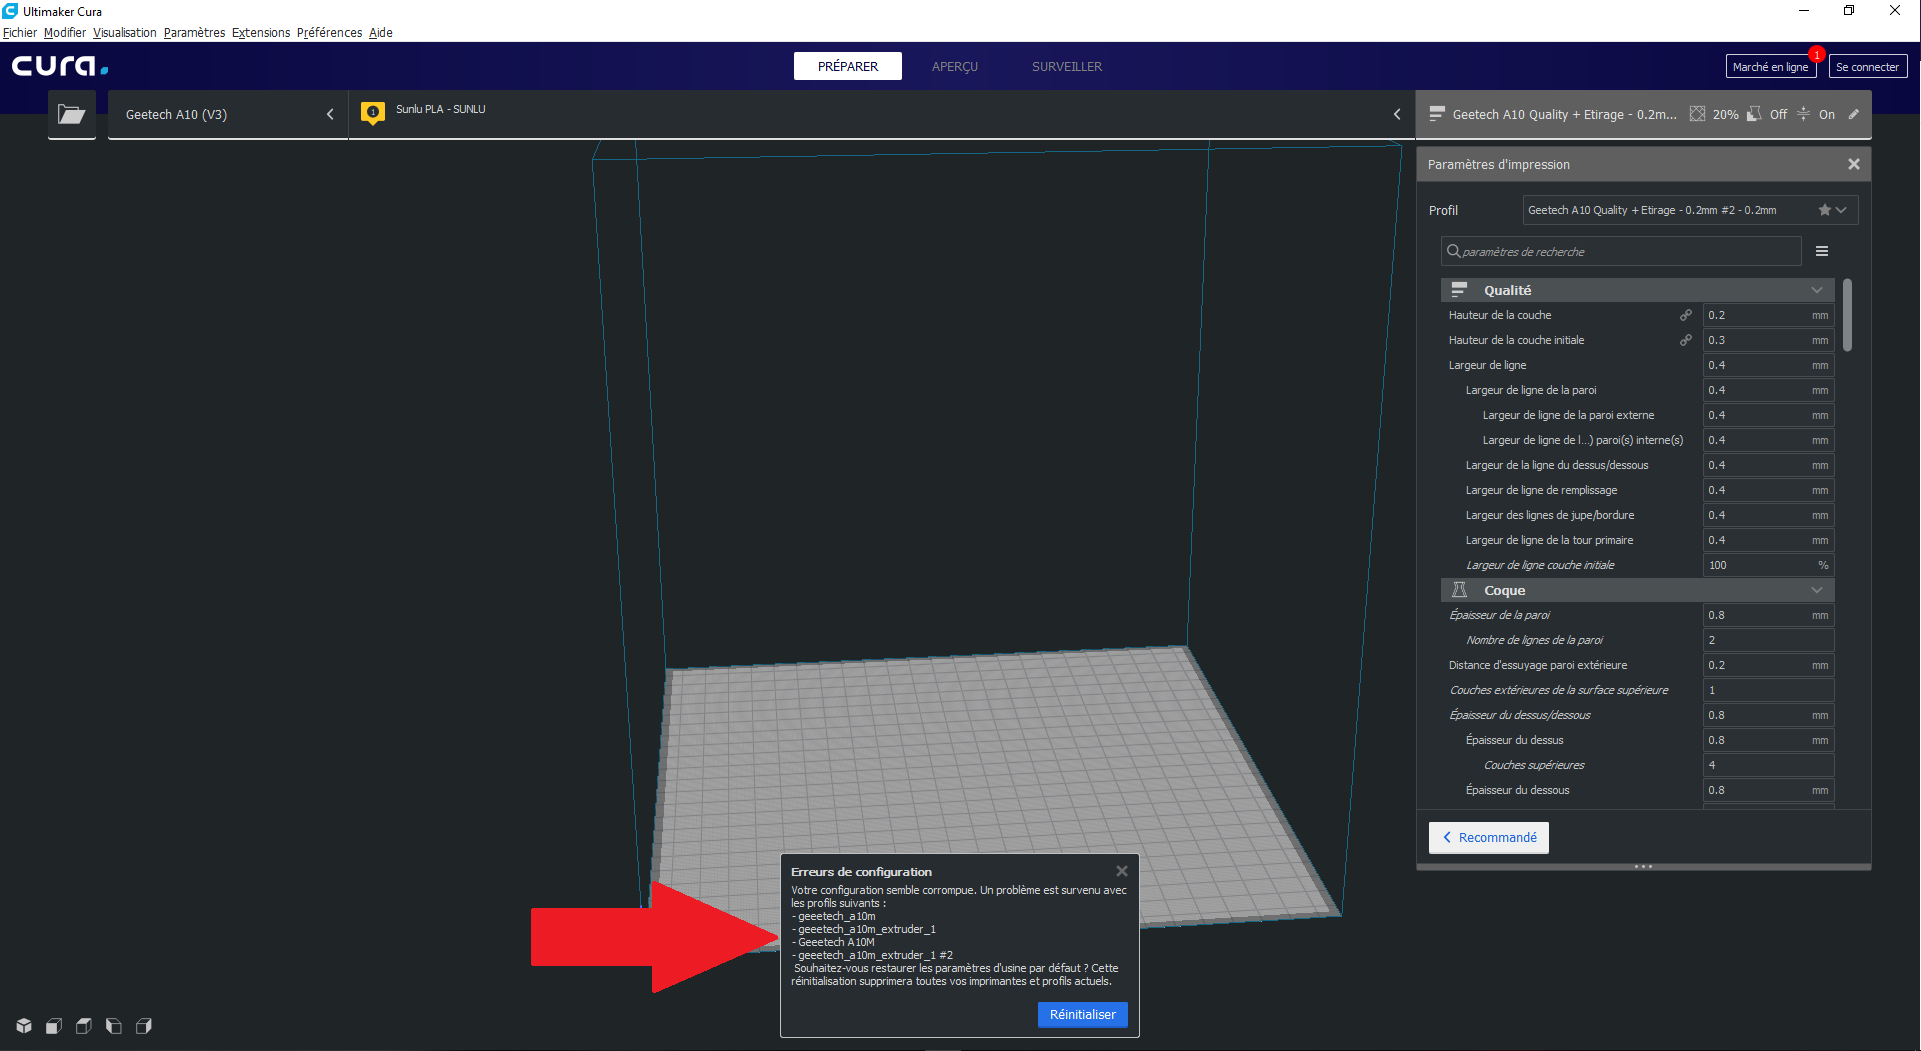Switch to front view icon
Image resolution: width=1921 pixels, height=1051 pixels.
point(54,1026)
